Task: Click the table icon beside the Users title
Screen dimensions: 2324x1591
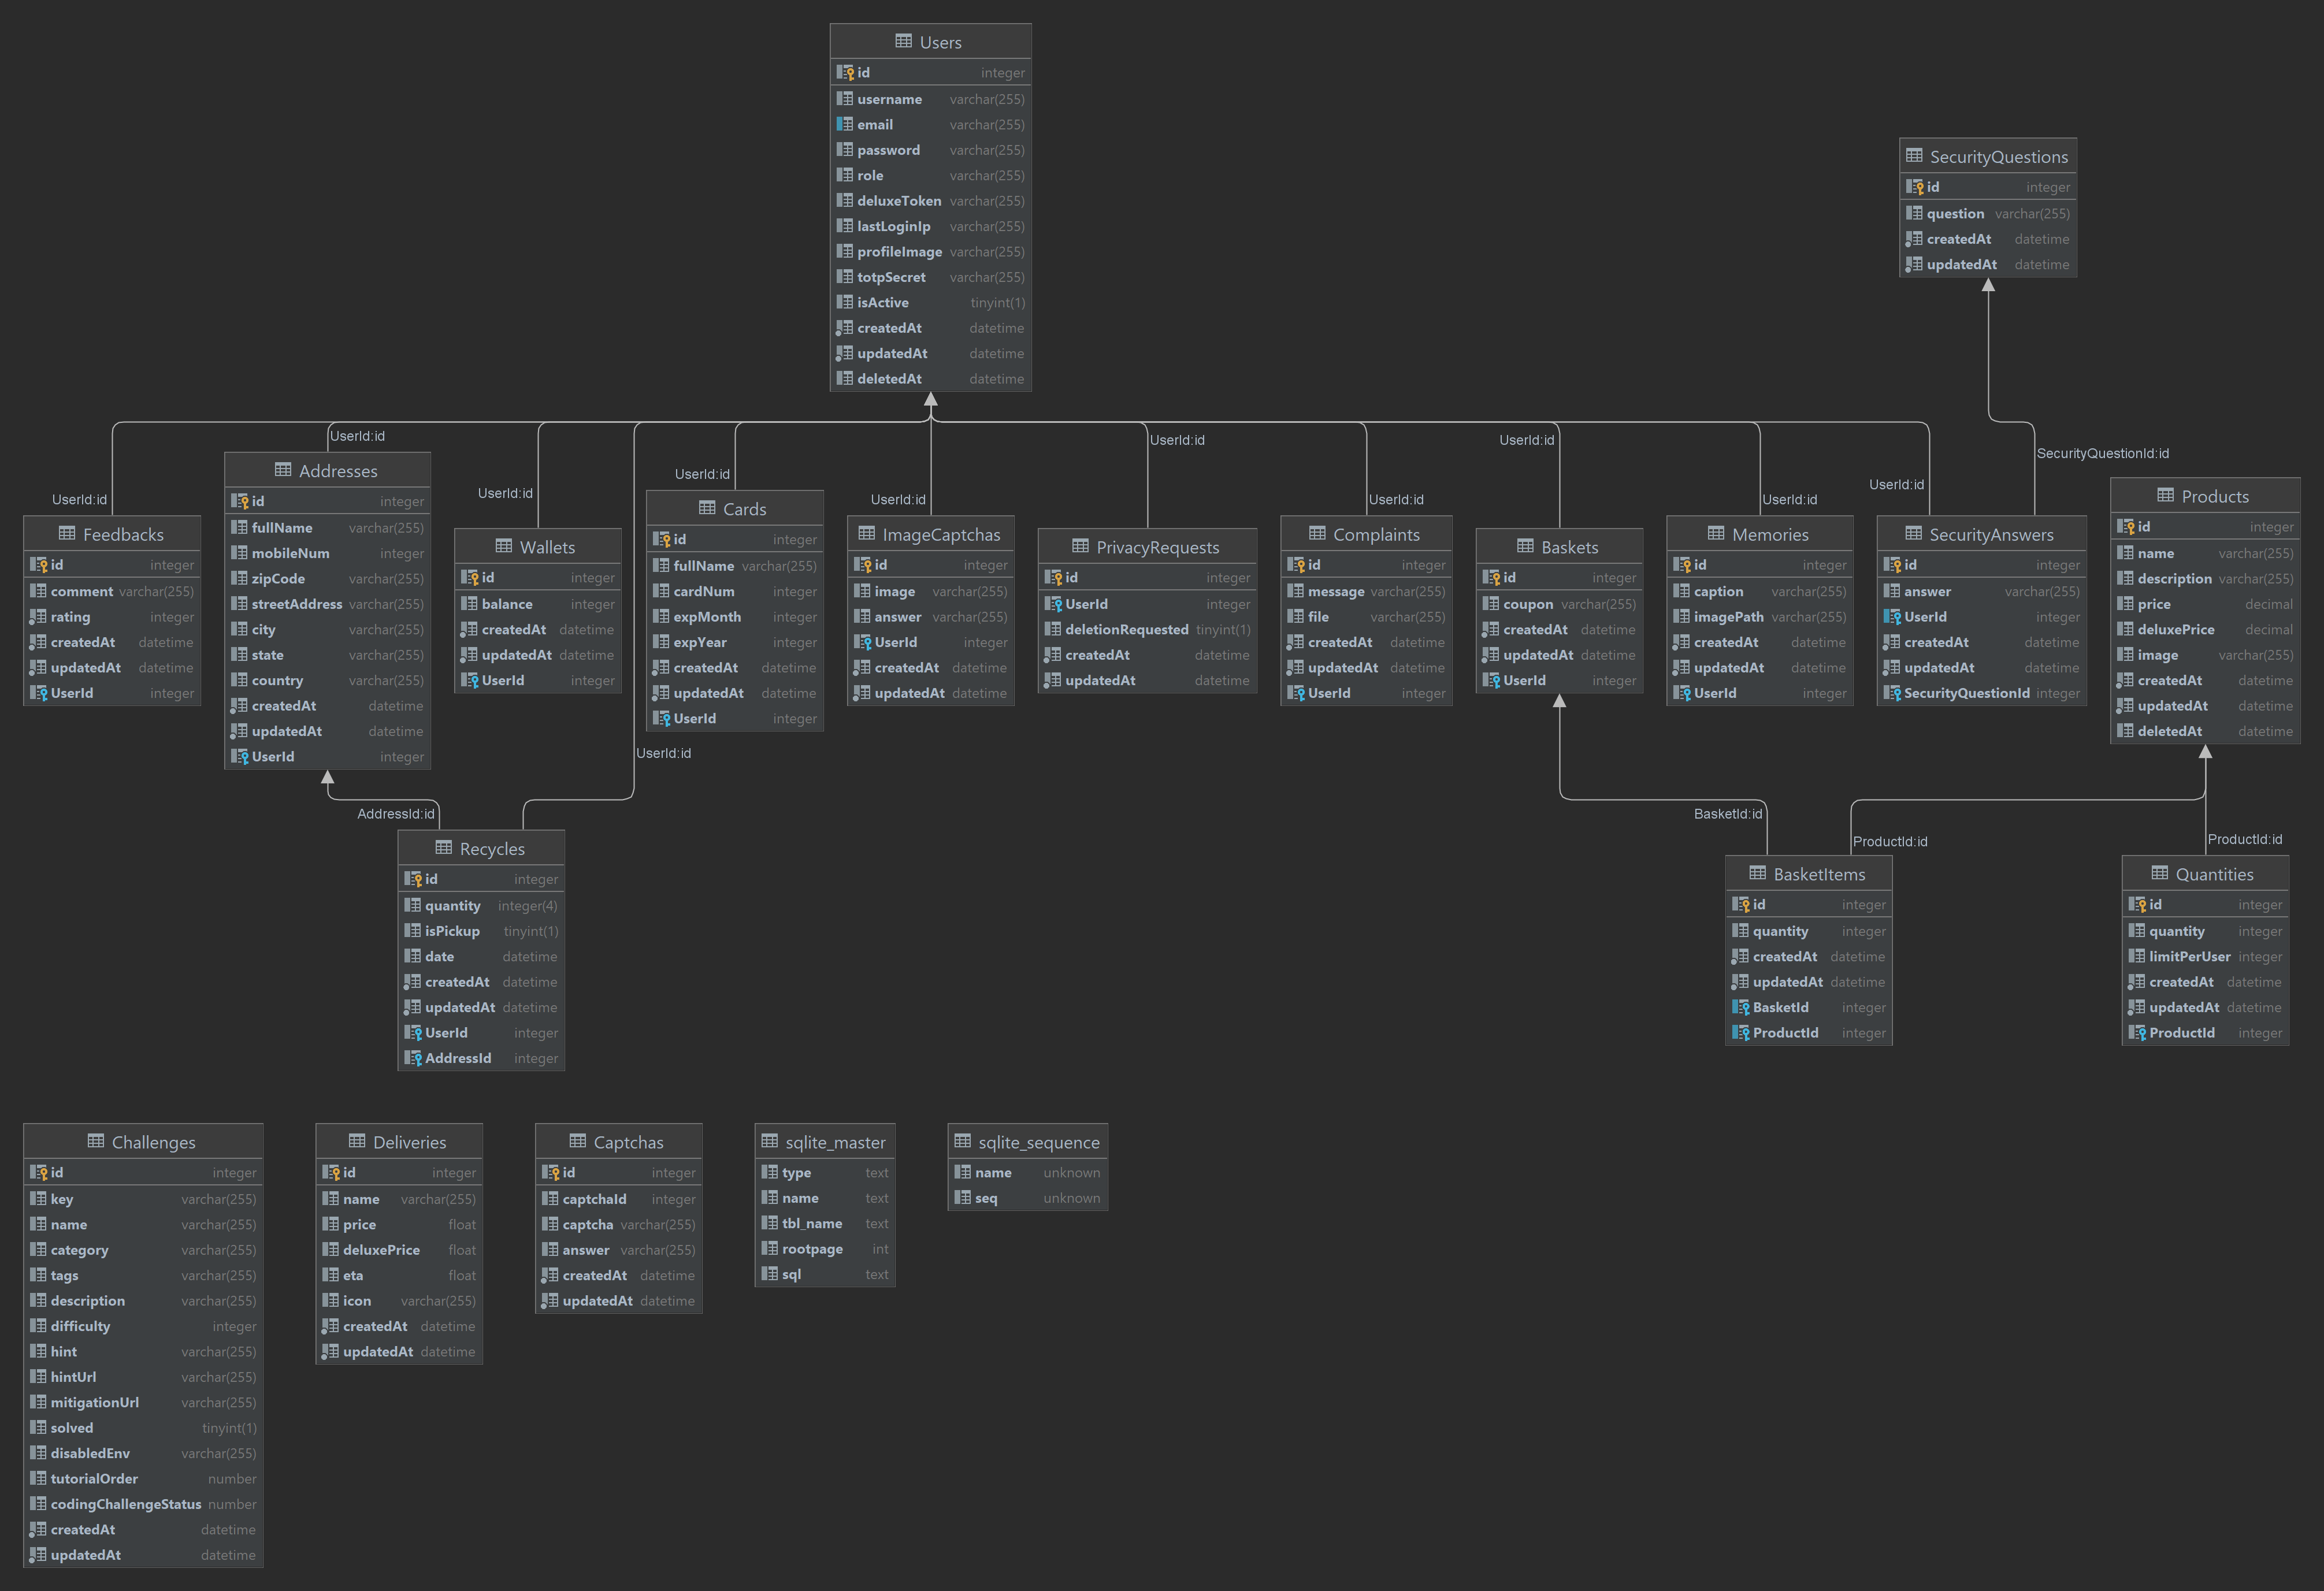Action: pyautogui.click(x=904, y=41)
